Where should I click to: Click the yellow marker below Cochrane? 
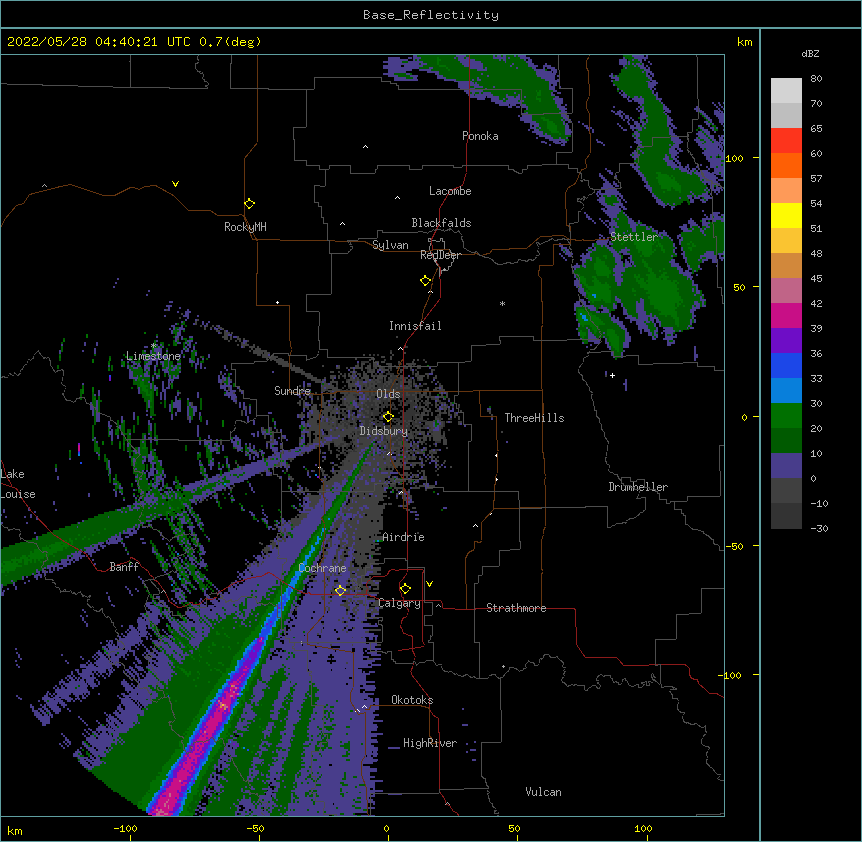pyautogui.click(x=340, y=590)
